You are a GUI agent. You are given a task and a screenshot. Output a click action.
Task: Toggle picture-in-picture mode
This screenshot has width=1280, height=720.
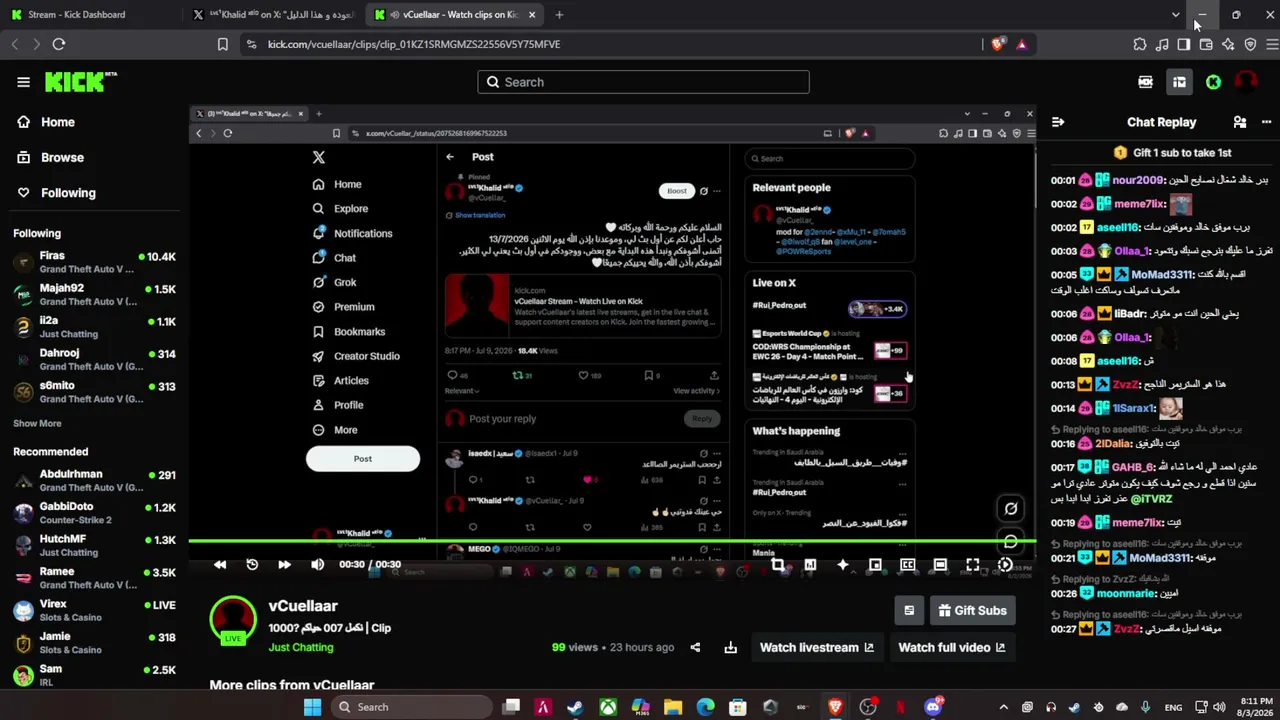875,565
